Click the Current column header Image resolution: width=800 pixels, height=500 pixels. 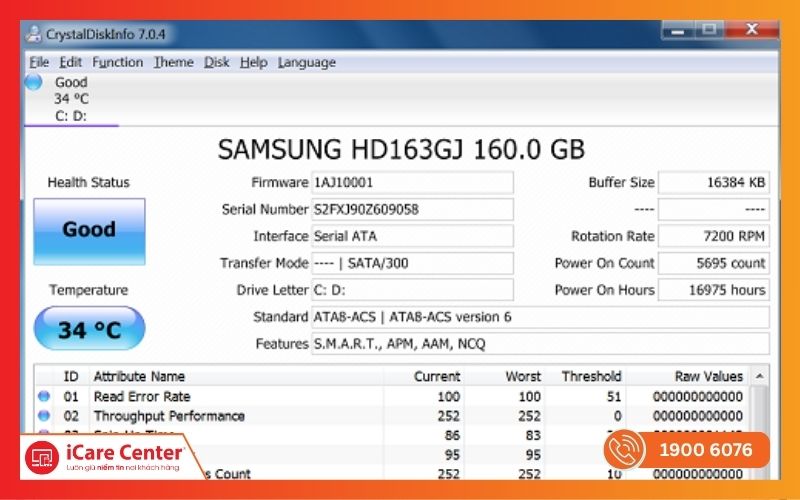(424, 377)
